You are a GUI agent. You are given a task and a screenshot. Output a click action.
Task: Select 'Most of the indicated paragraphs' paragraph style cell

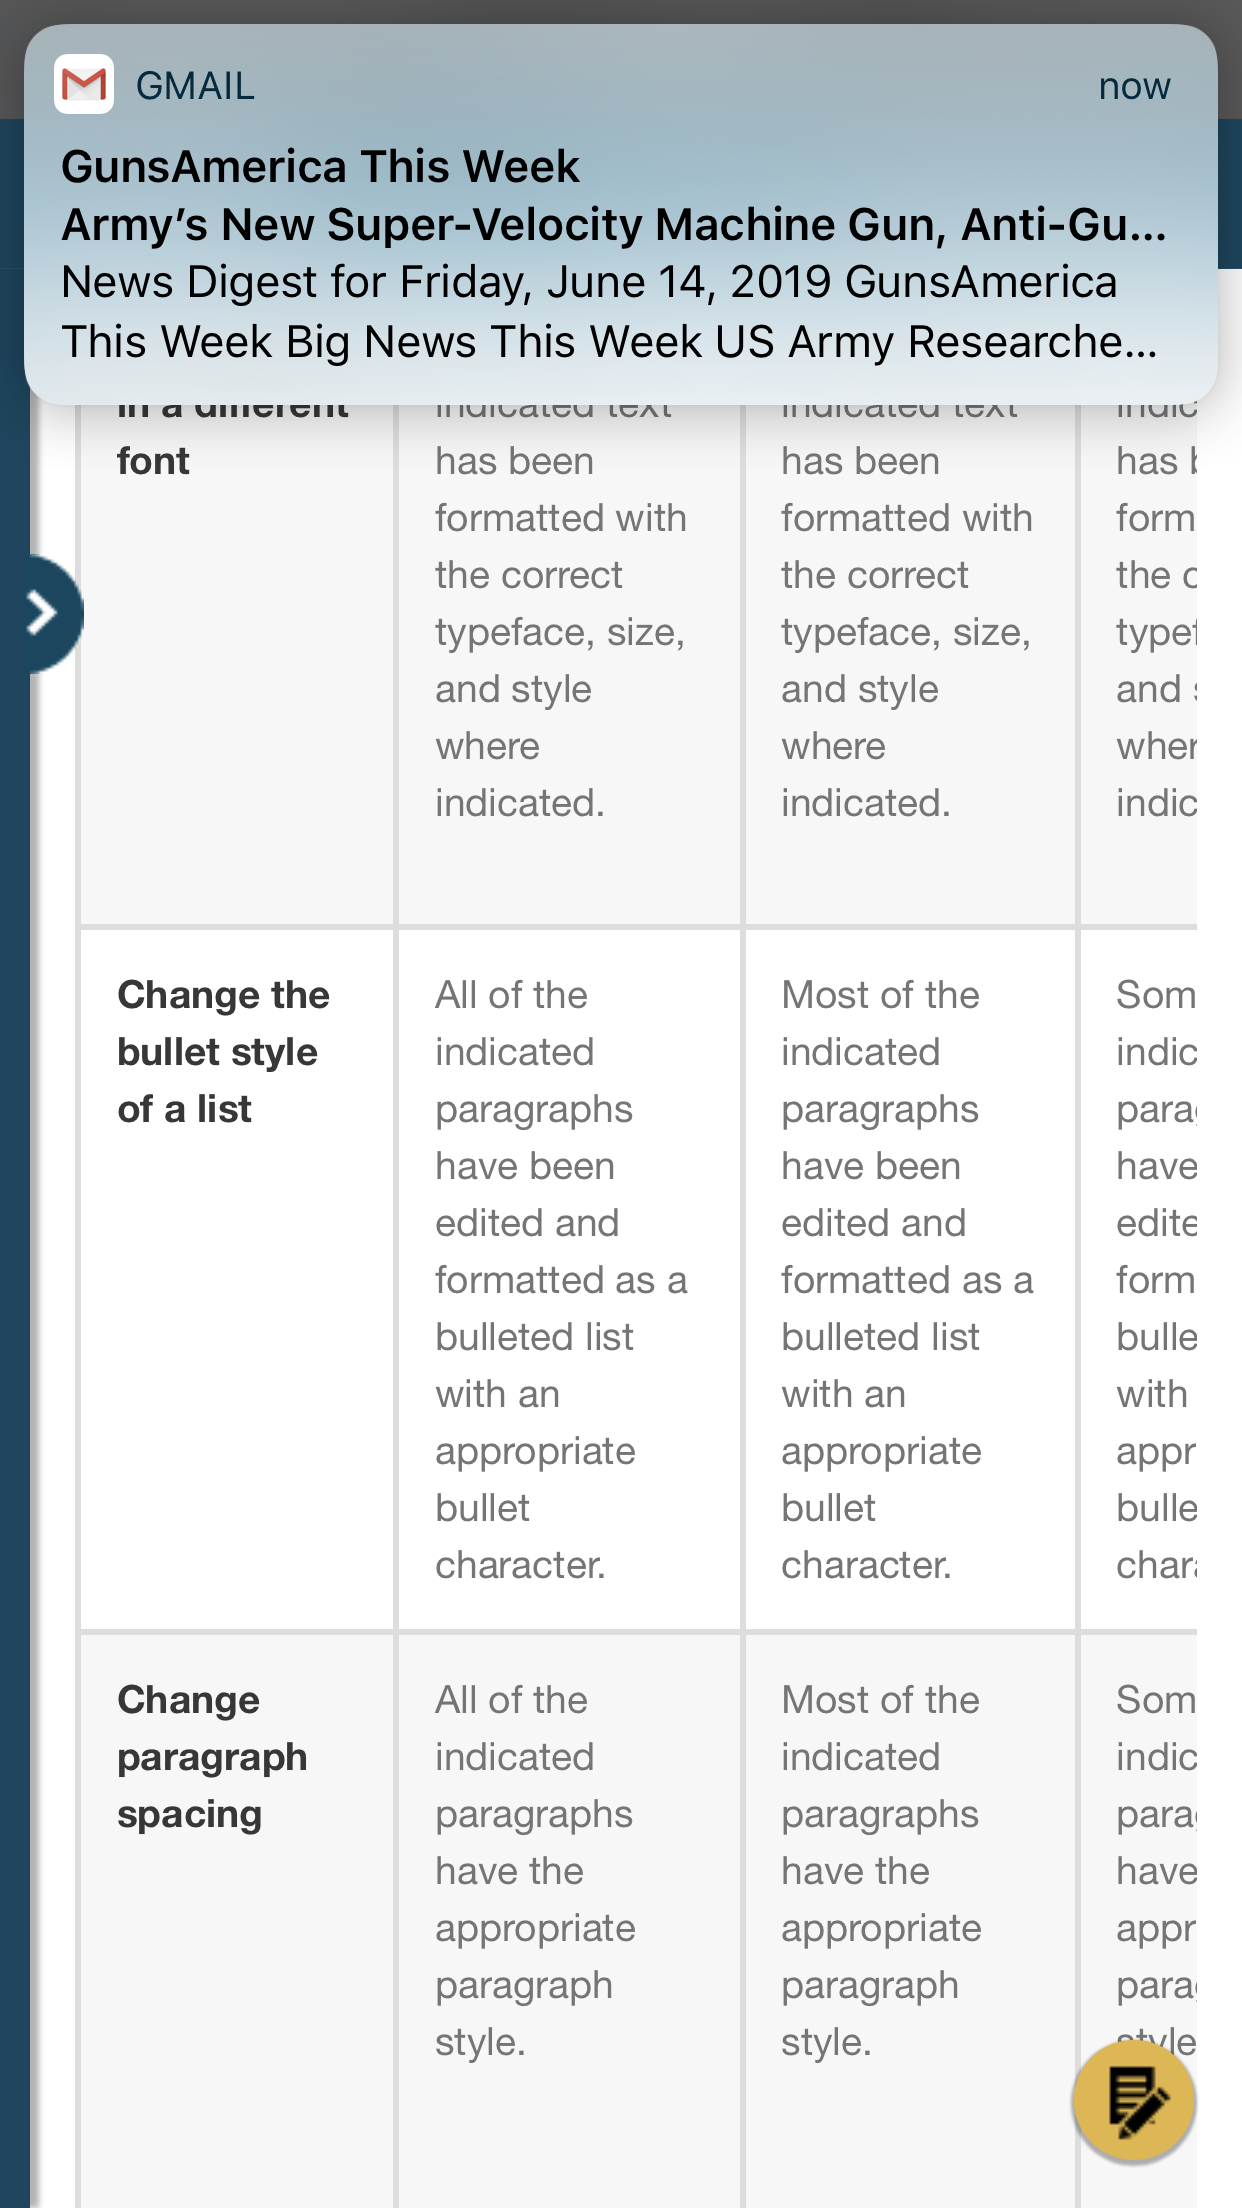pyautogui.click(x=910, y=1920)
